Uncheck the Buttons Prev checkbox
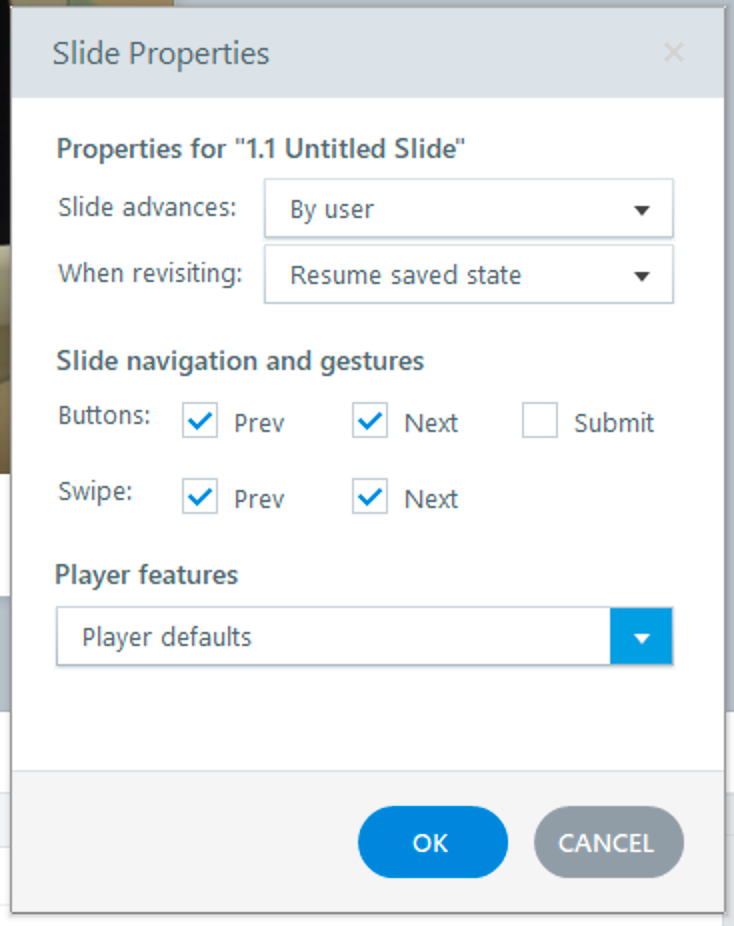 (200, 422)
